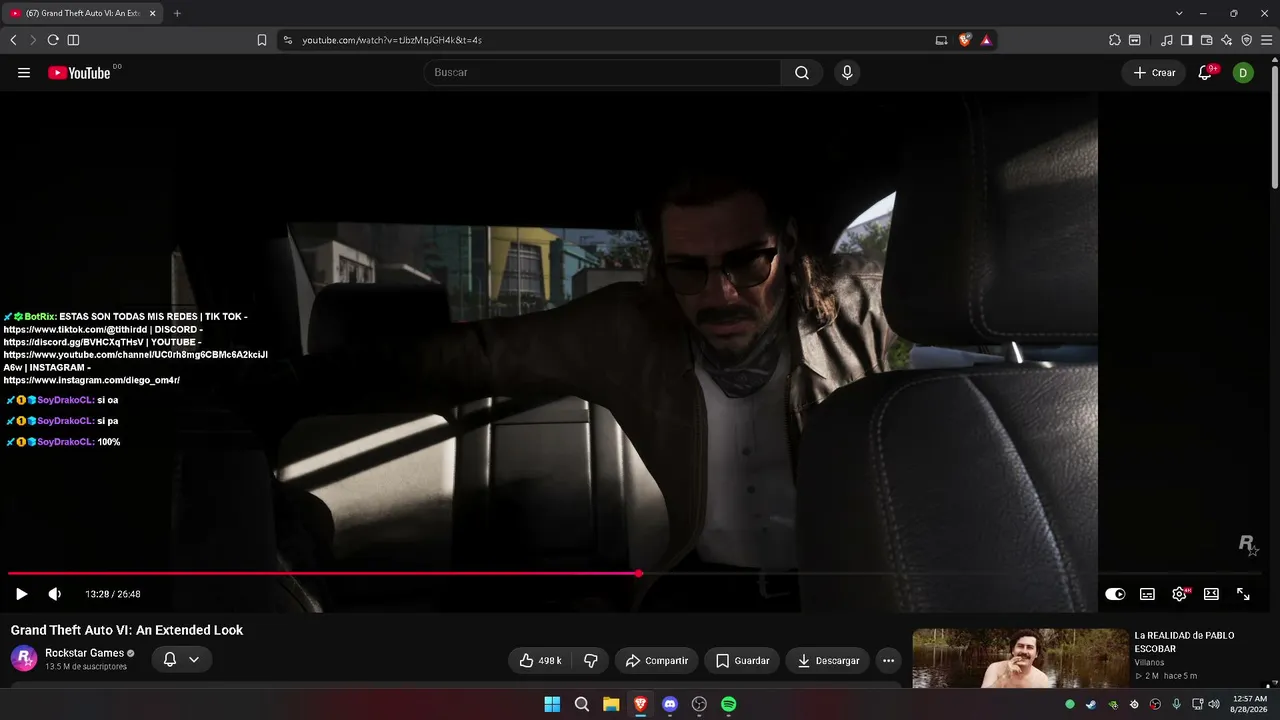The image size is (1280, 720).
Task: Open the Brave Wallet icon
Action: [1206, 40]
